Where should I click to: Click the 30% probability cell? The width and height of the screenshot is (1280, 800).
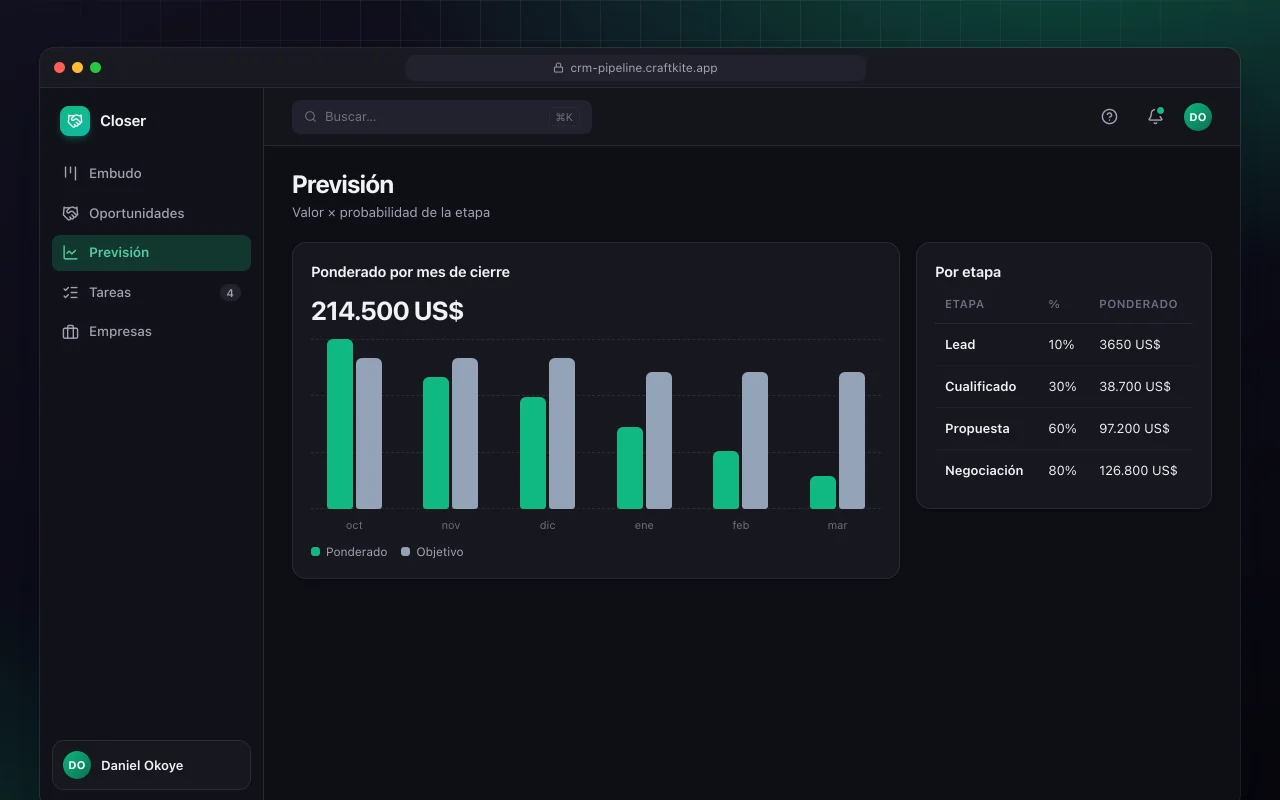tap(1062, 386)
